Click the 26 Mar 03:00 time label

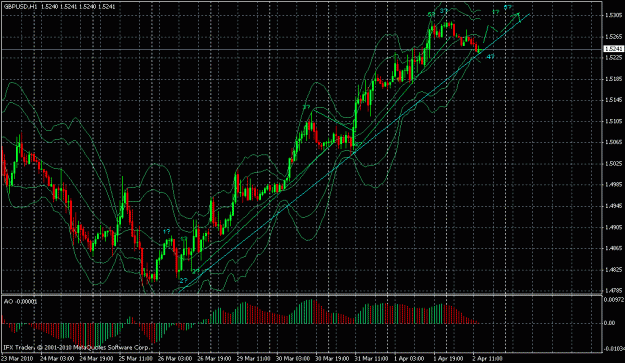tap(175, 358)
